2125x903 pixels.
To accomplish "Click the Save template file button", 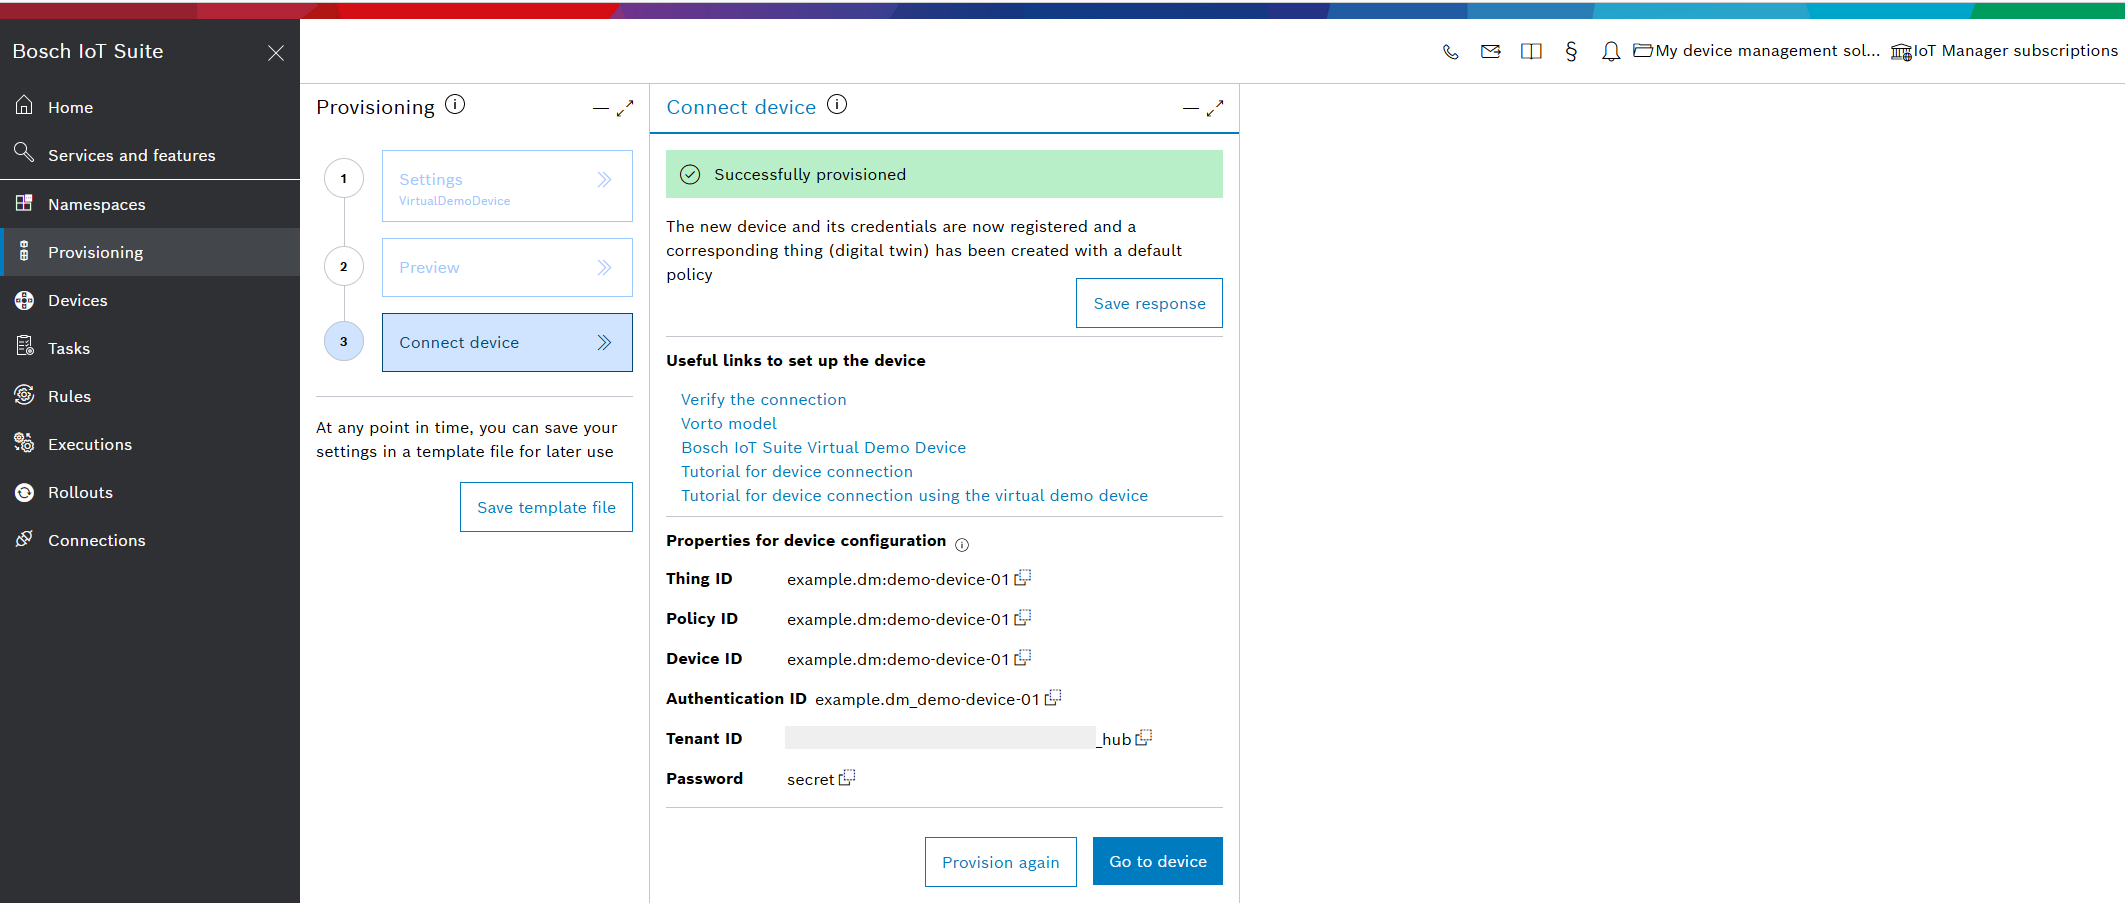I will (x=546, y=507).
